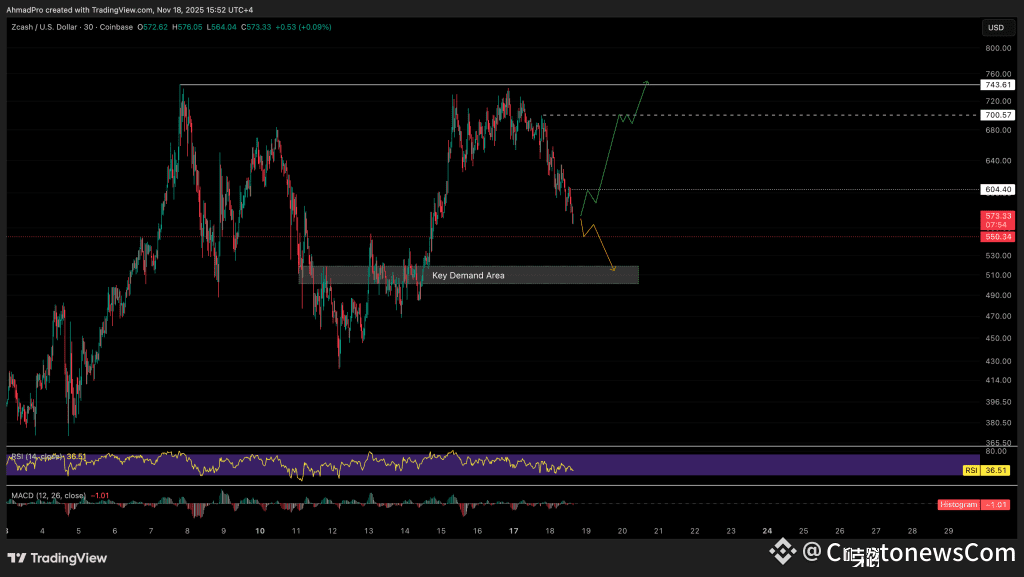The width and height of the screenshot is (1024, 577).
Task: Click the green upward arrow head projection
Action: coord(647,82)
